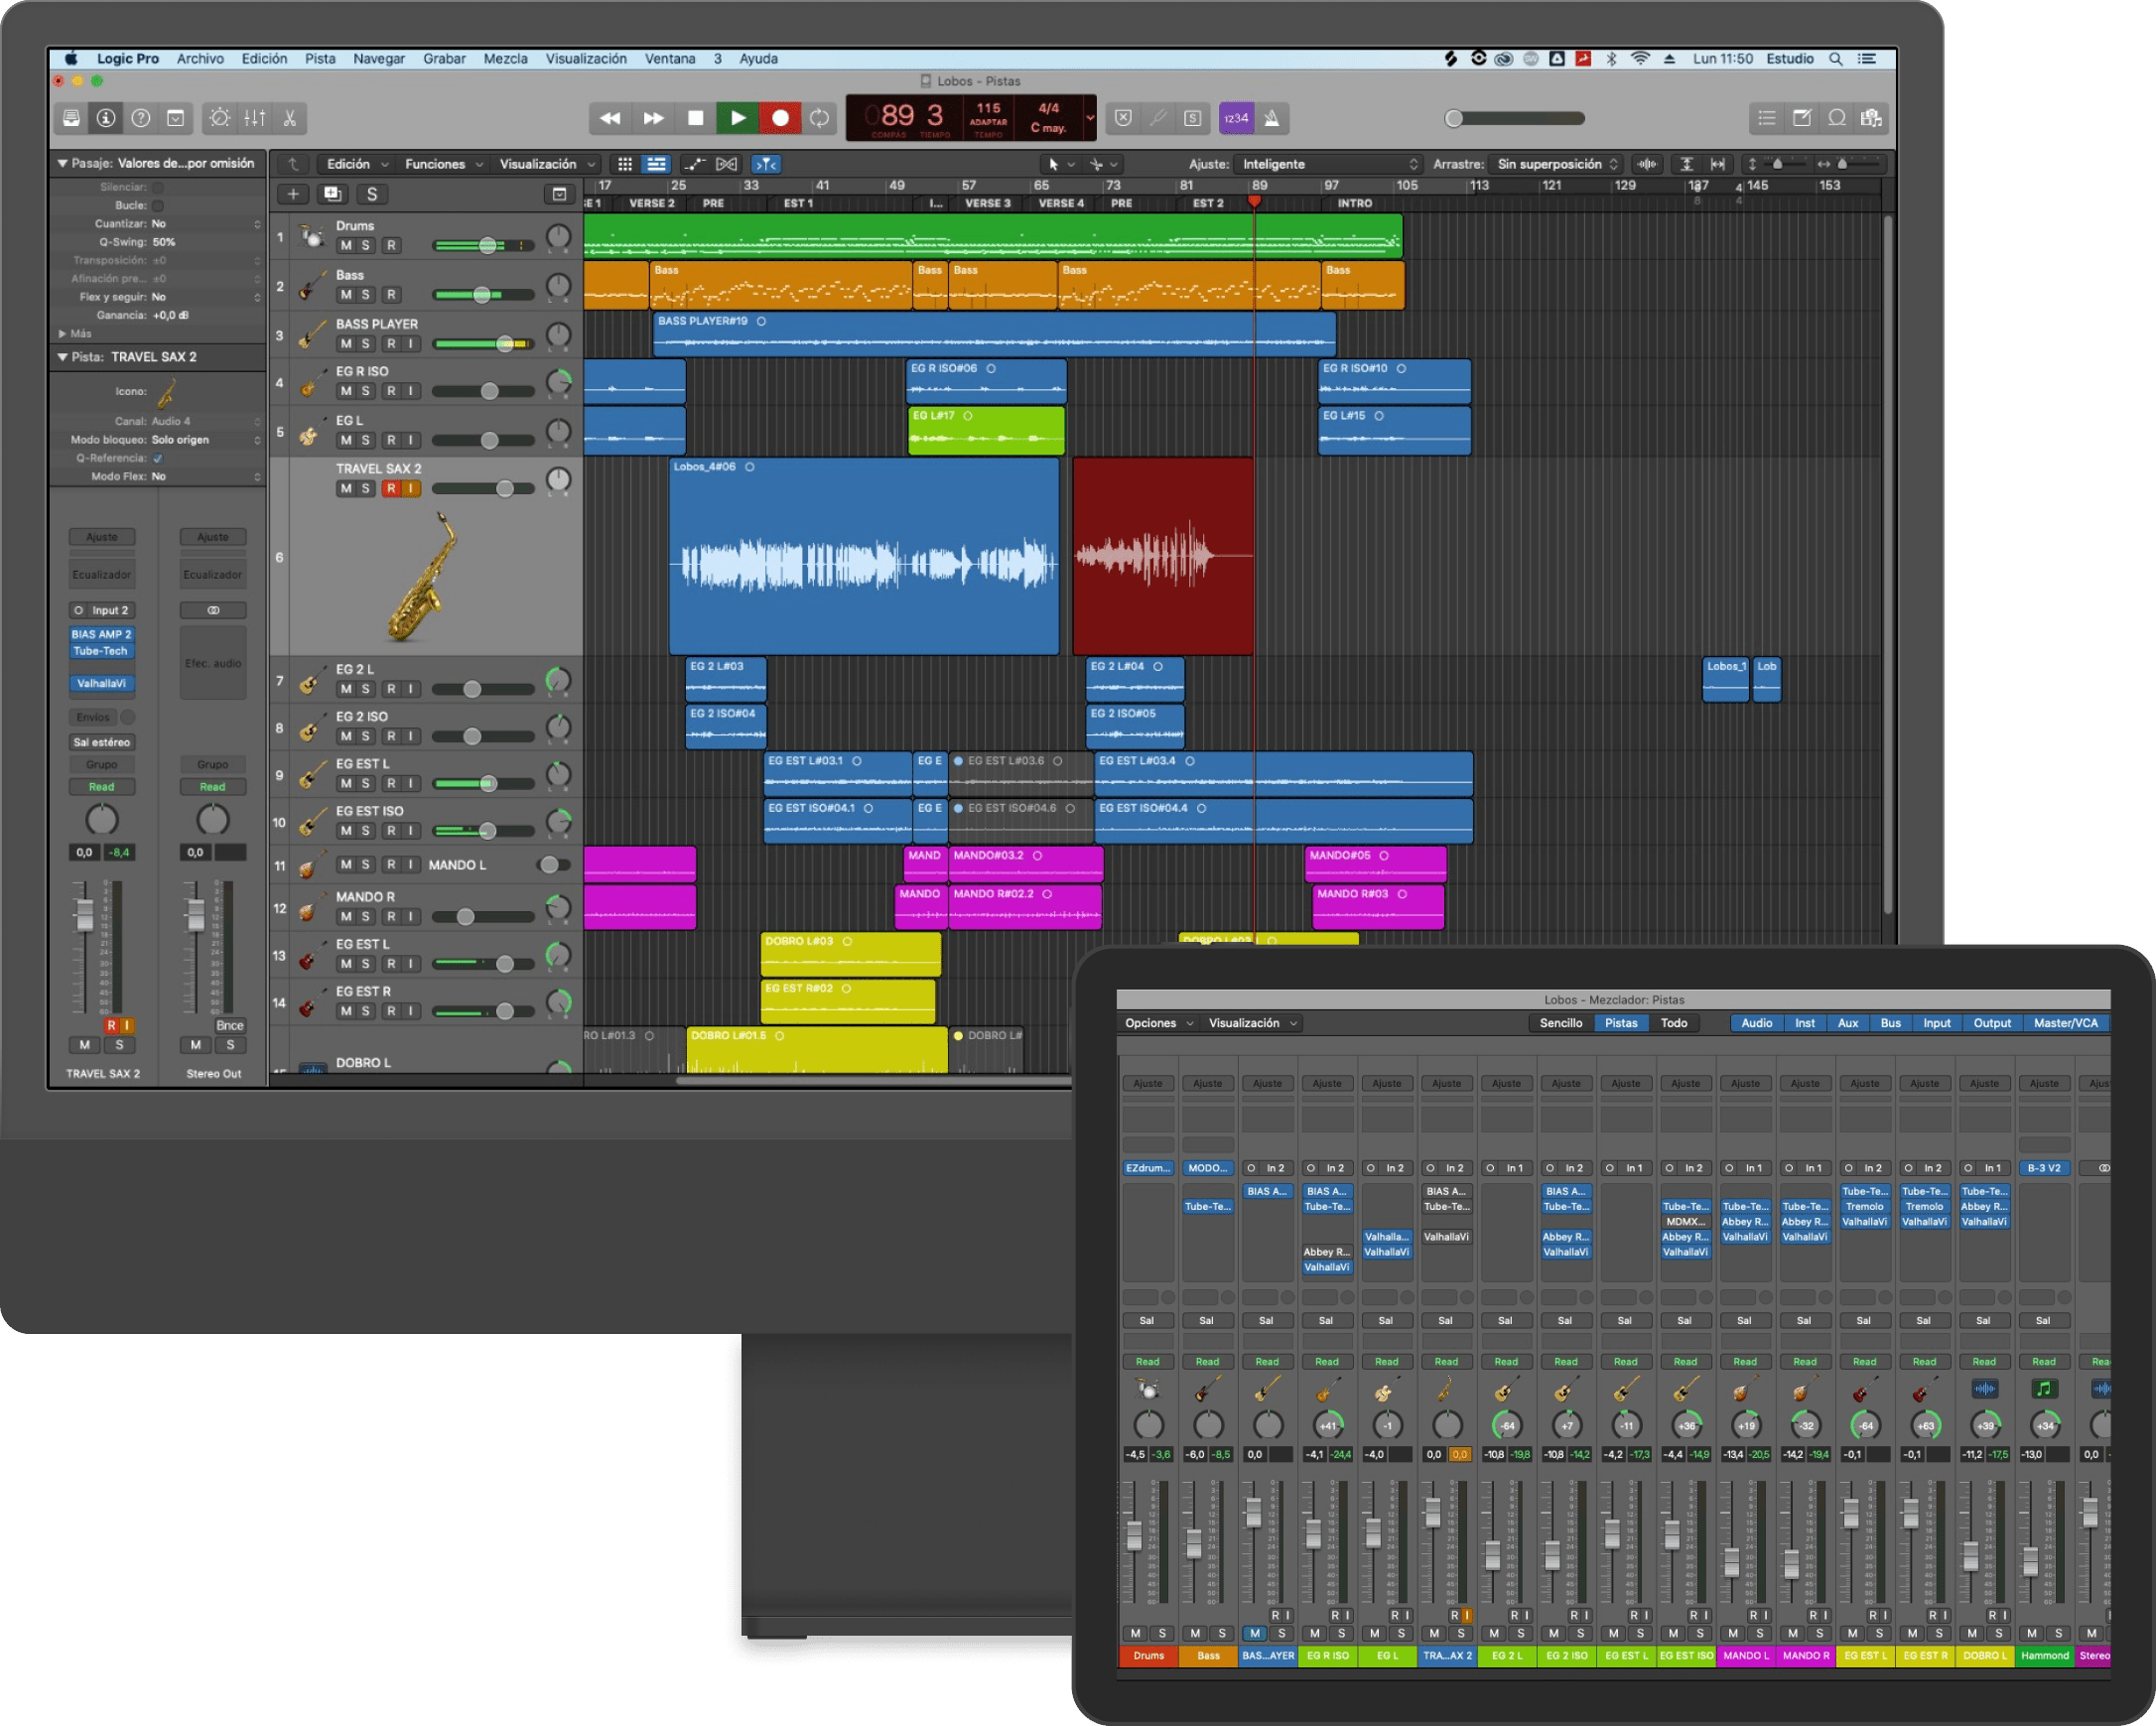Open the Apple Loops browser icon
Screen dimensions: 2156x1726
(x=1837, y=118)
